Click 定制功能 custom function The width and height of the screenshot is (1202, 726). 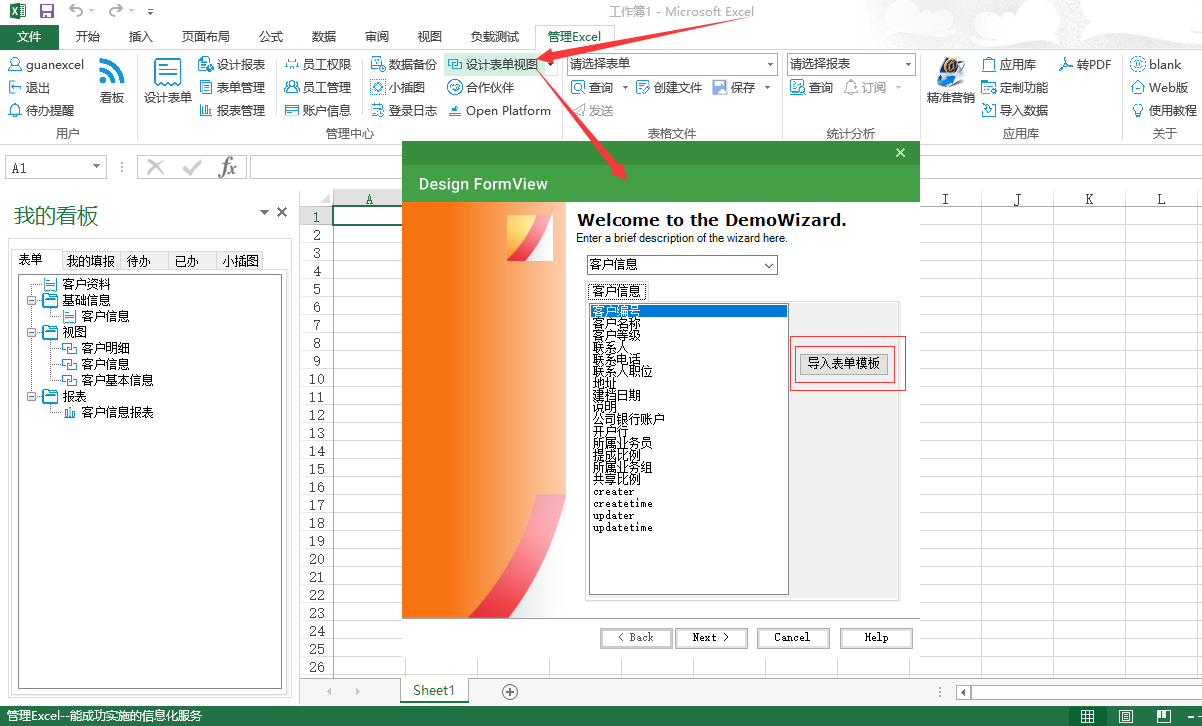(1015, 87)
